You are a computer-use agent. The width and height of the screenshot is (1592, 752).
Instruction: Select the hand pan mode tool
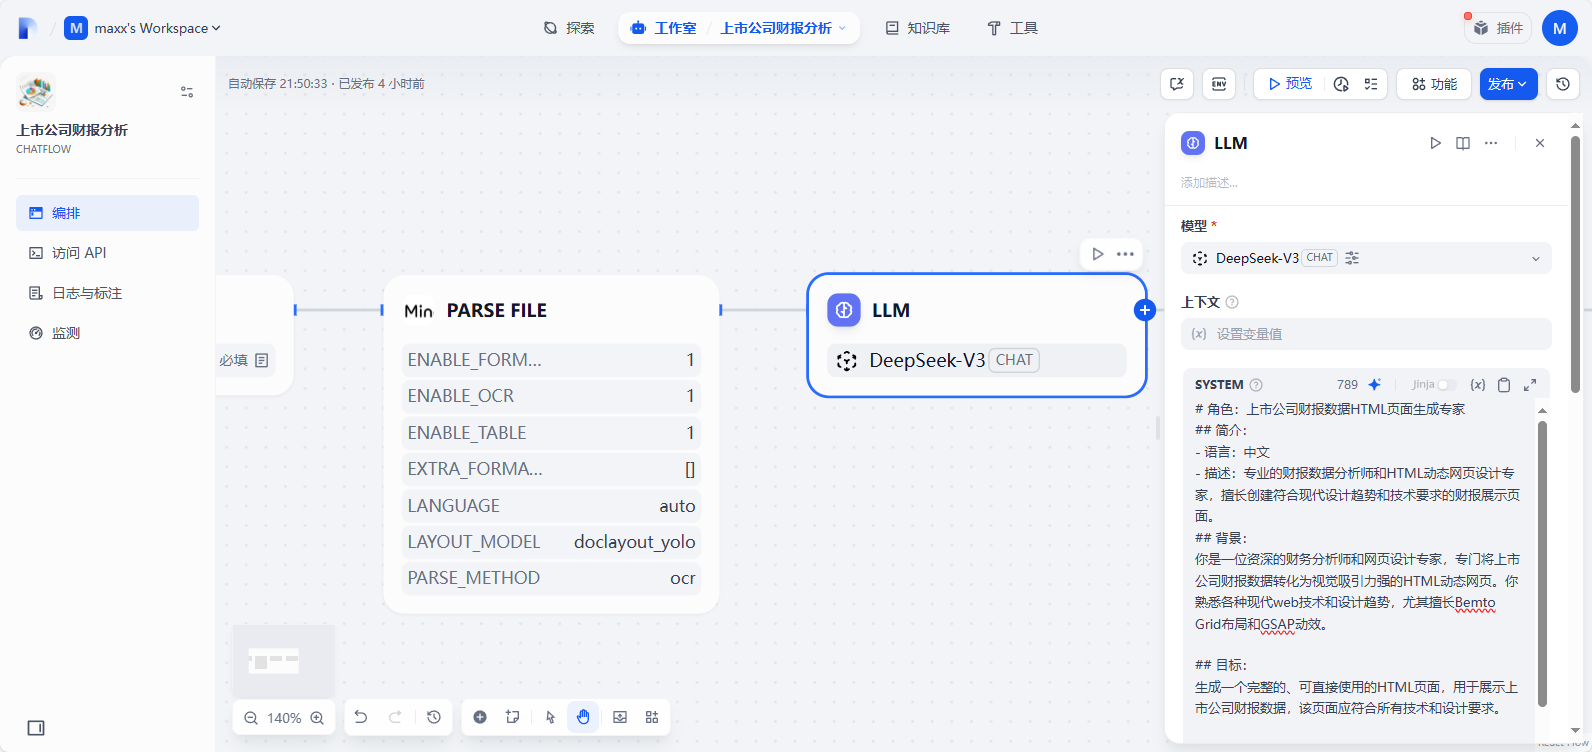tap(583, 717)
